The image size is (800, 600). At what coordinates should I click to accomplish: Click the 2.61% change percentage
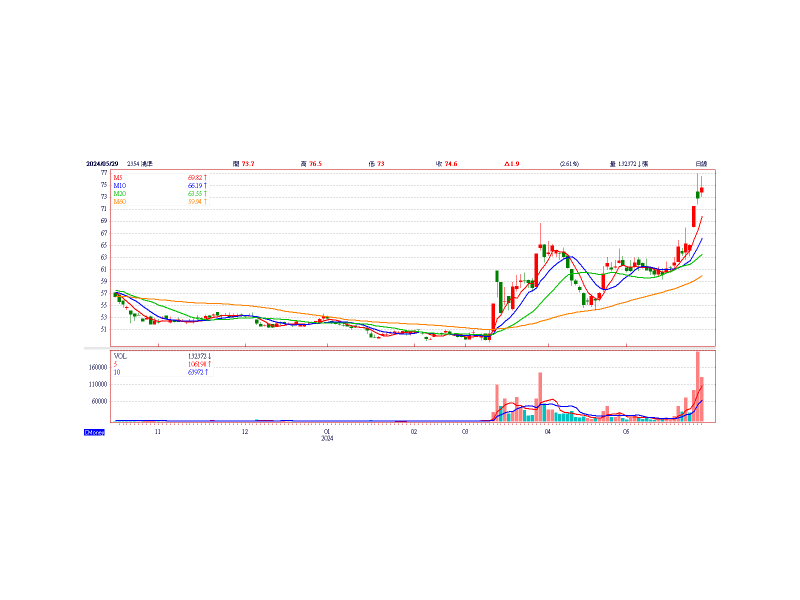click(570, 163)
